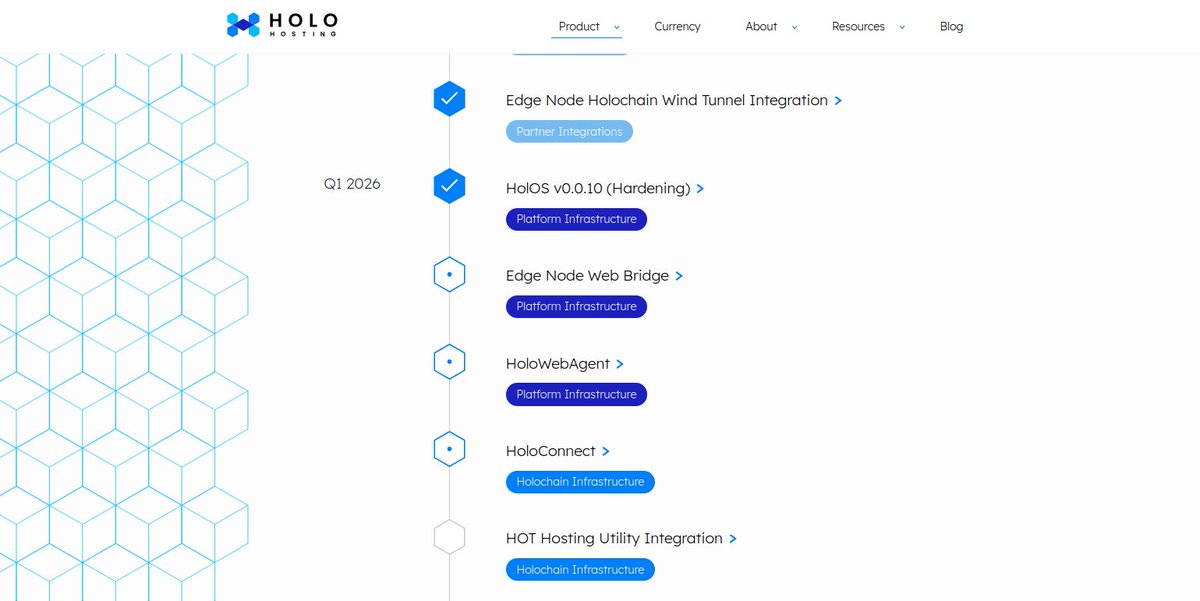
Task: Click the Q1 2026 timeline label
Action: (x=352, y=184)
